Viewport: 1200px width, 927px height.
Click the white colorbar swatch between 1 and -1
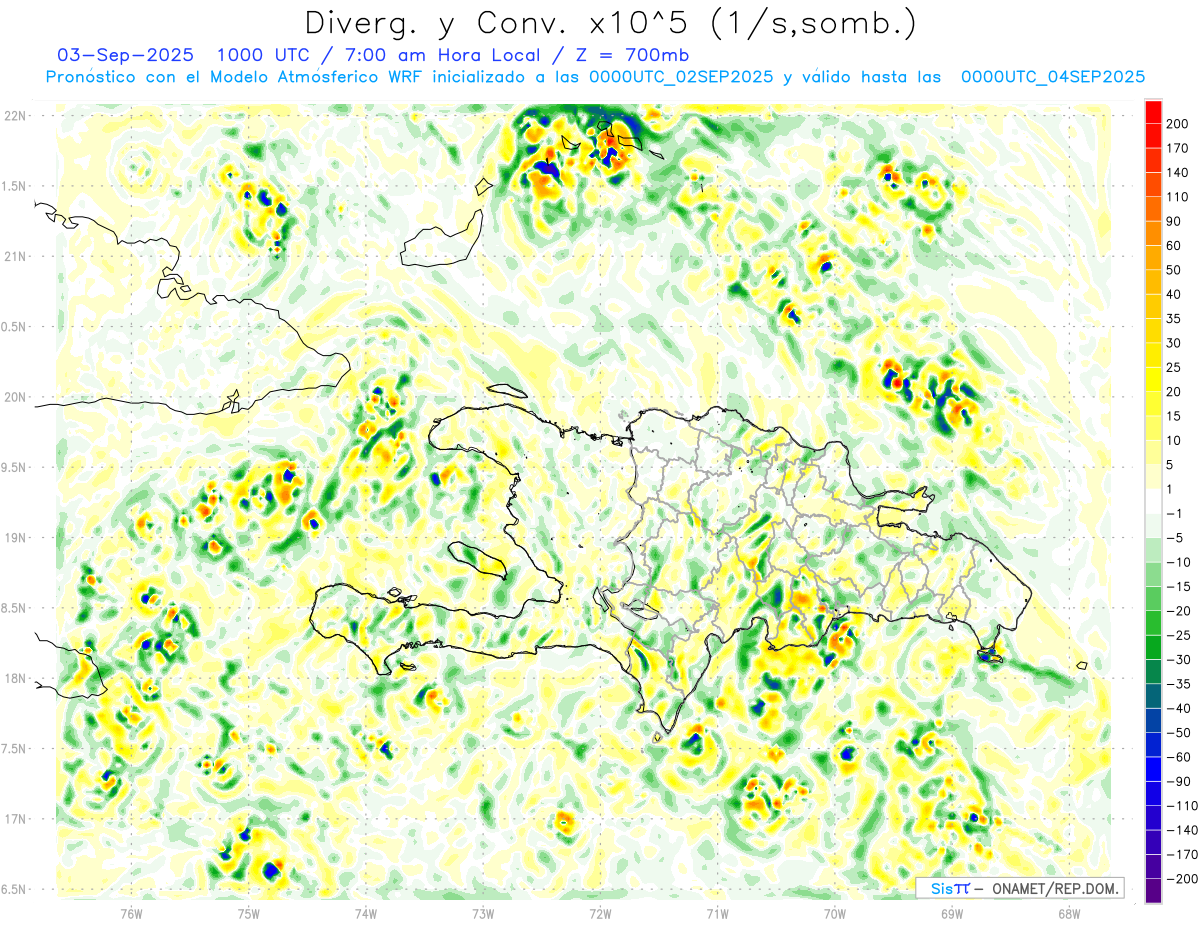click(x=1153, y=501)
